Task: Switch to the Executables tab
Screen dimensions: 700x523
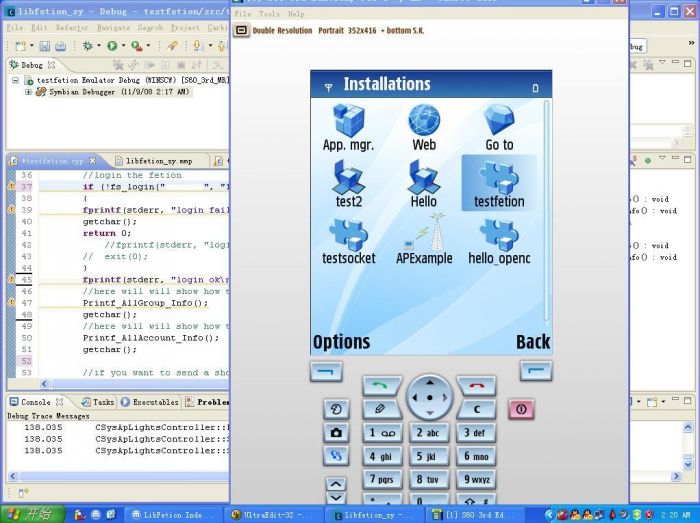Action: (150, 402)
